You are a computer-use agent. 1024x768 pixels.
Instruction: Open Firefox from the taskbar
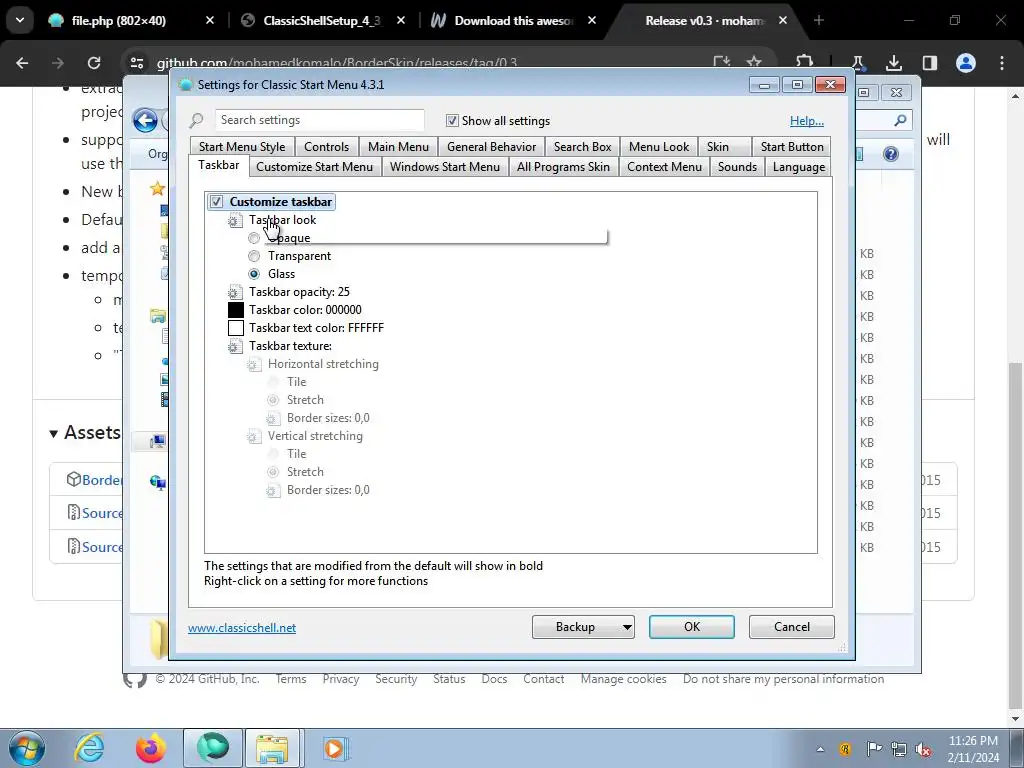pyautogui.click(x=150, y=748)
